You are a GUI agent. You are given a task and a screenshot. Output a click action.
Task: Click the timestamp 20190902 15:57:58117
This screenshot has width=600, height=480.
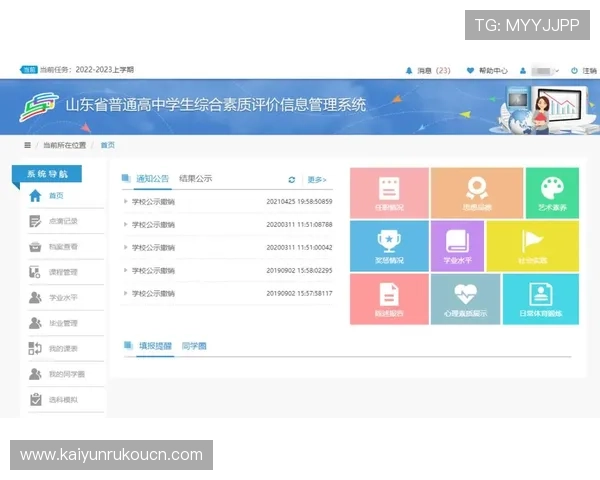(x=299, y=294)
